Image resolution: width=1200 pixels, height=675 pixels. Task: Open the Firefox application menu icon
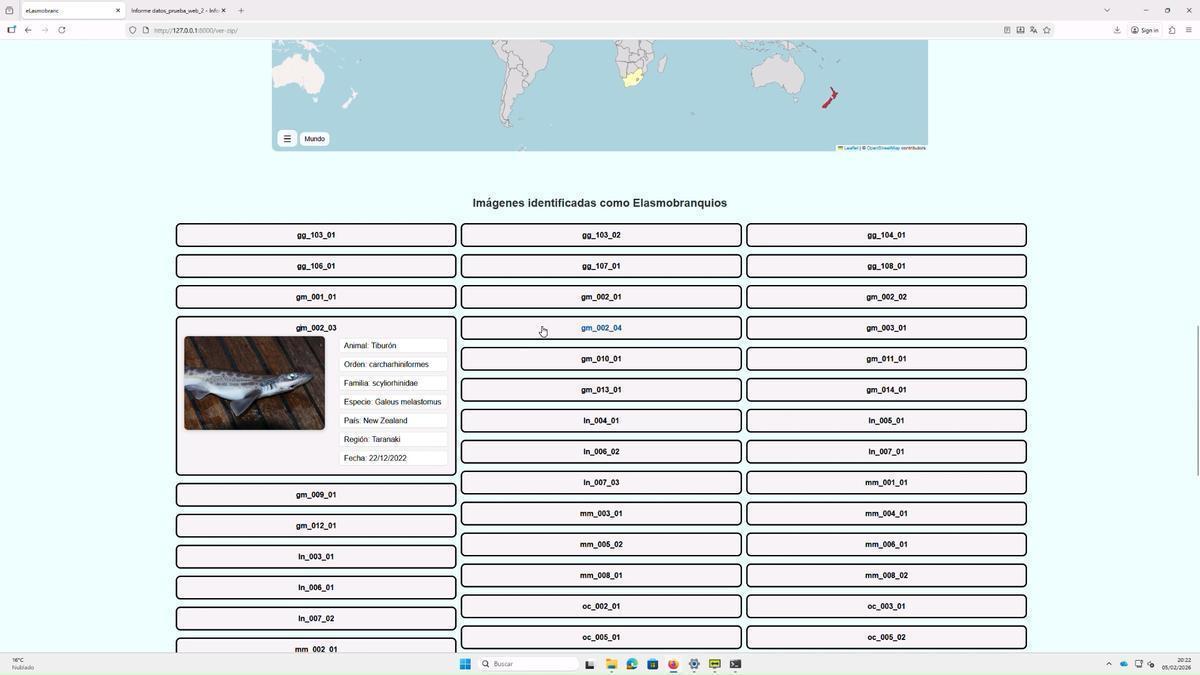point(1188,30)
